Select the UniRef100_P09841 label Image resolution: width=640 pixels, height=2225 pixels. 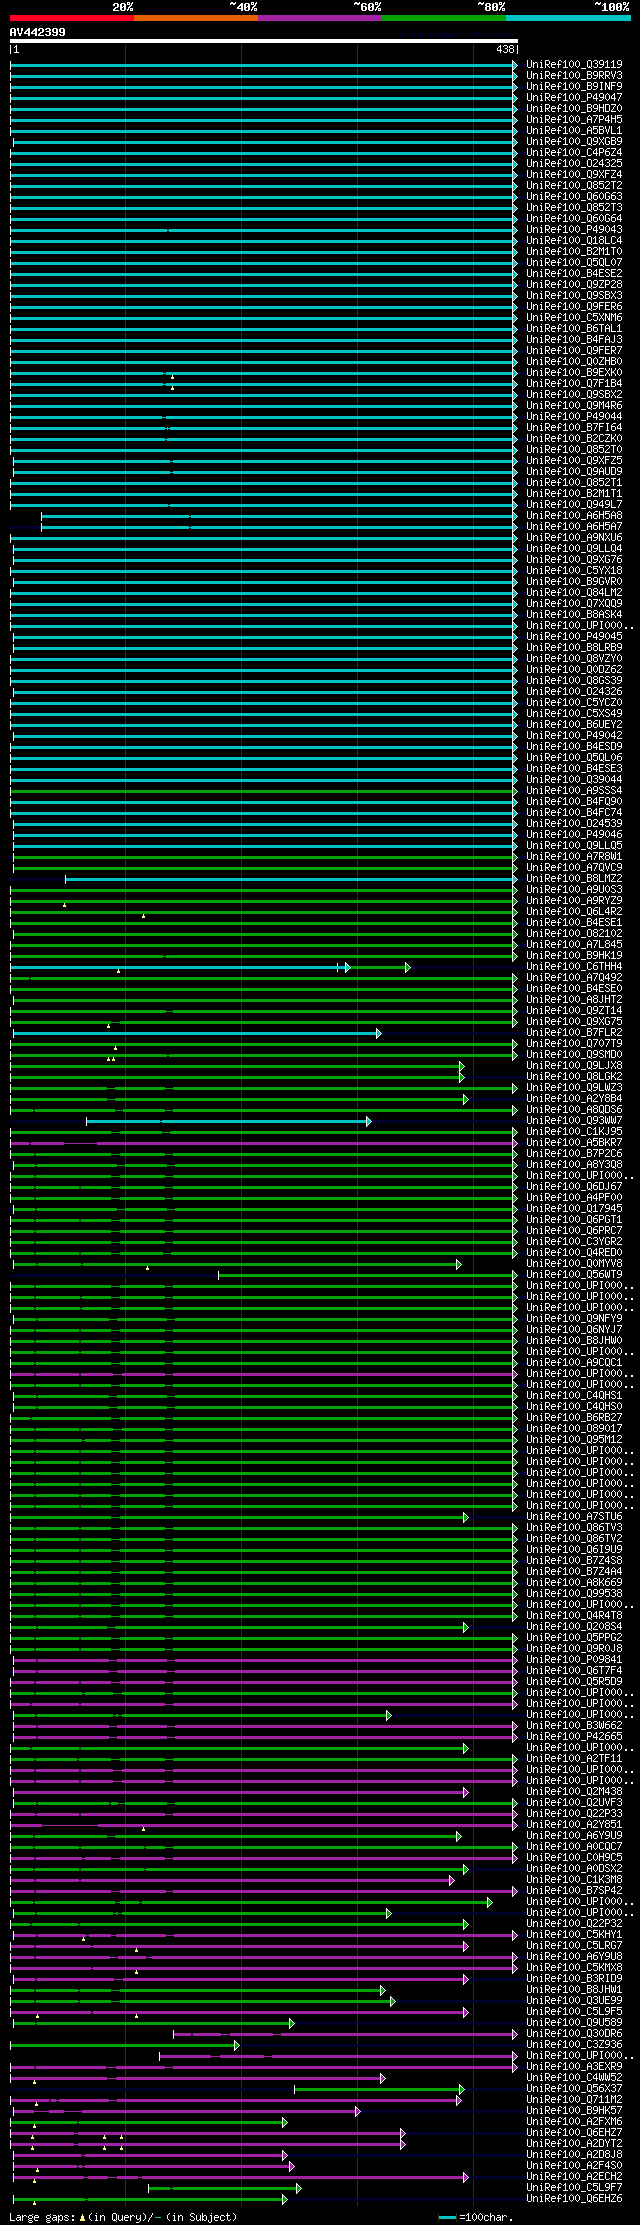[574, 1660]
